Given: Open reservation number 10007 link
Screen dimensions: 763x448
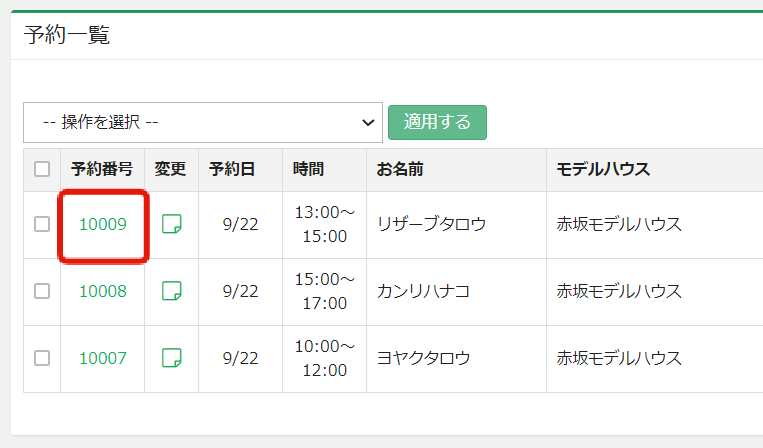Looking at the screenshot, I should pos(103,358).
